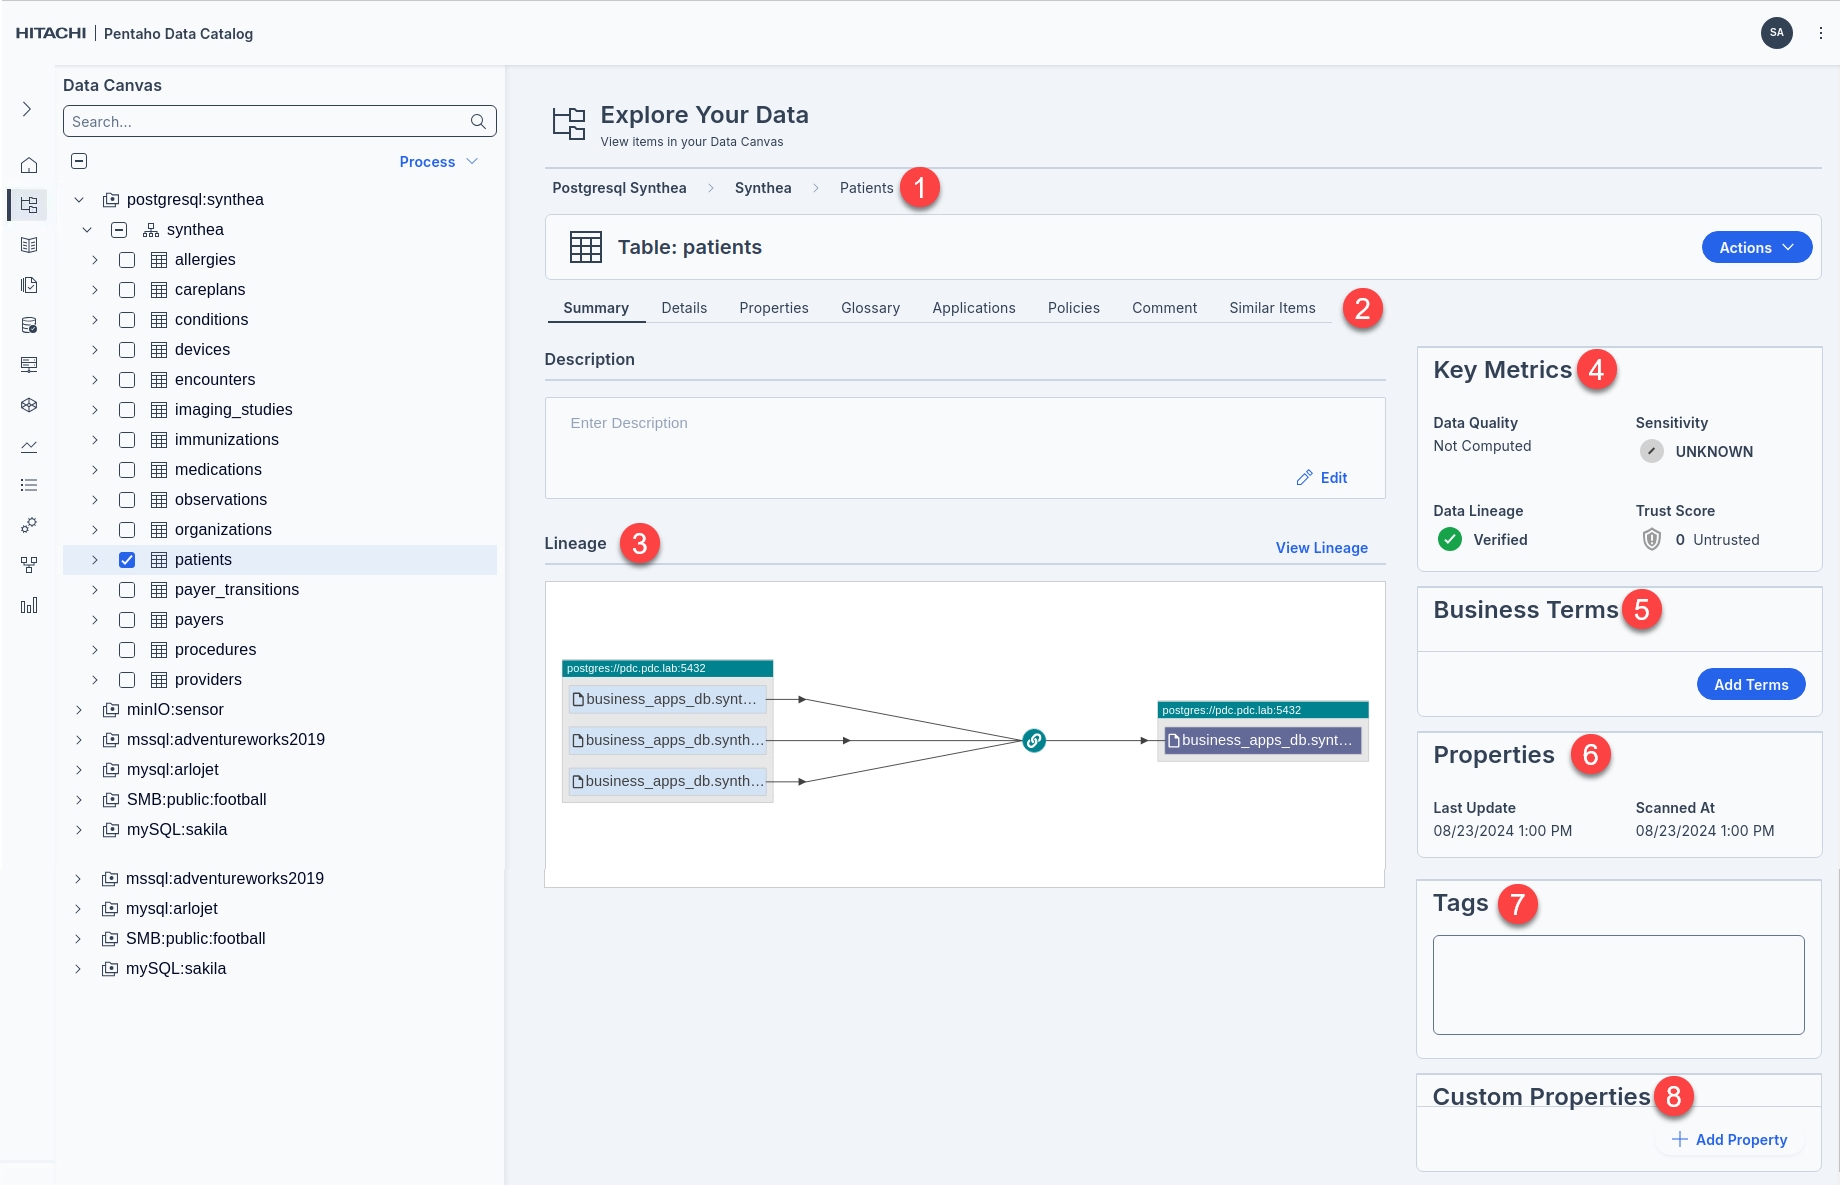Click the Add Terms button
This screenshot has height=1185, width=1840.
click(1750, 685)
